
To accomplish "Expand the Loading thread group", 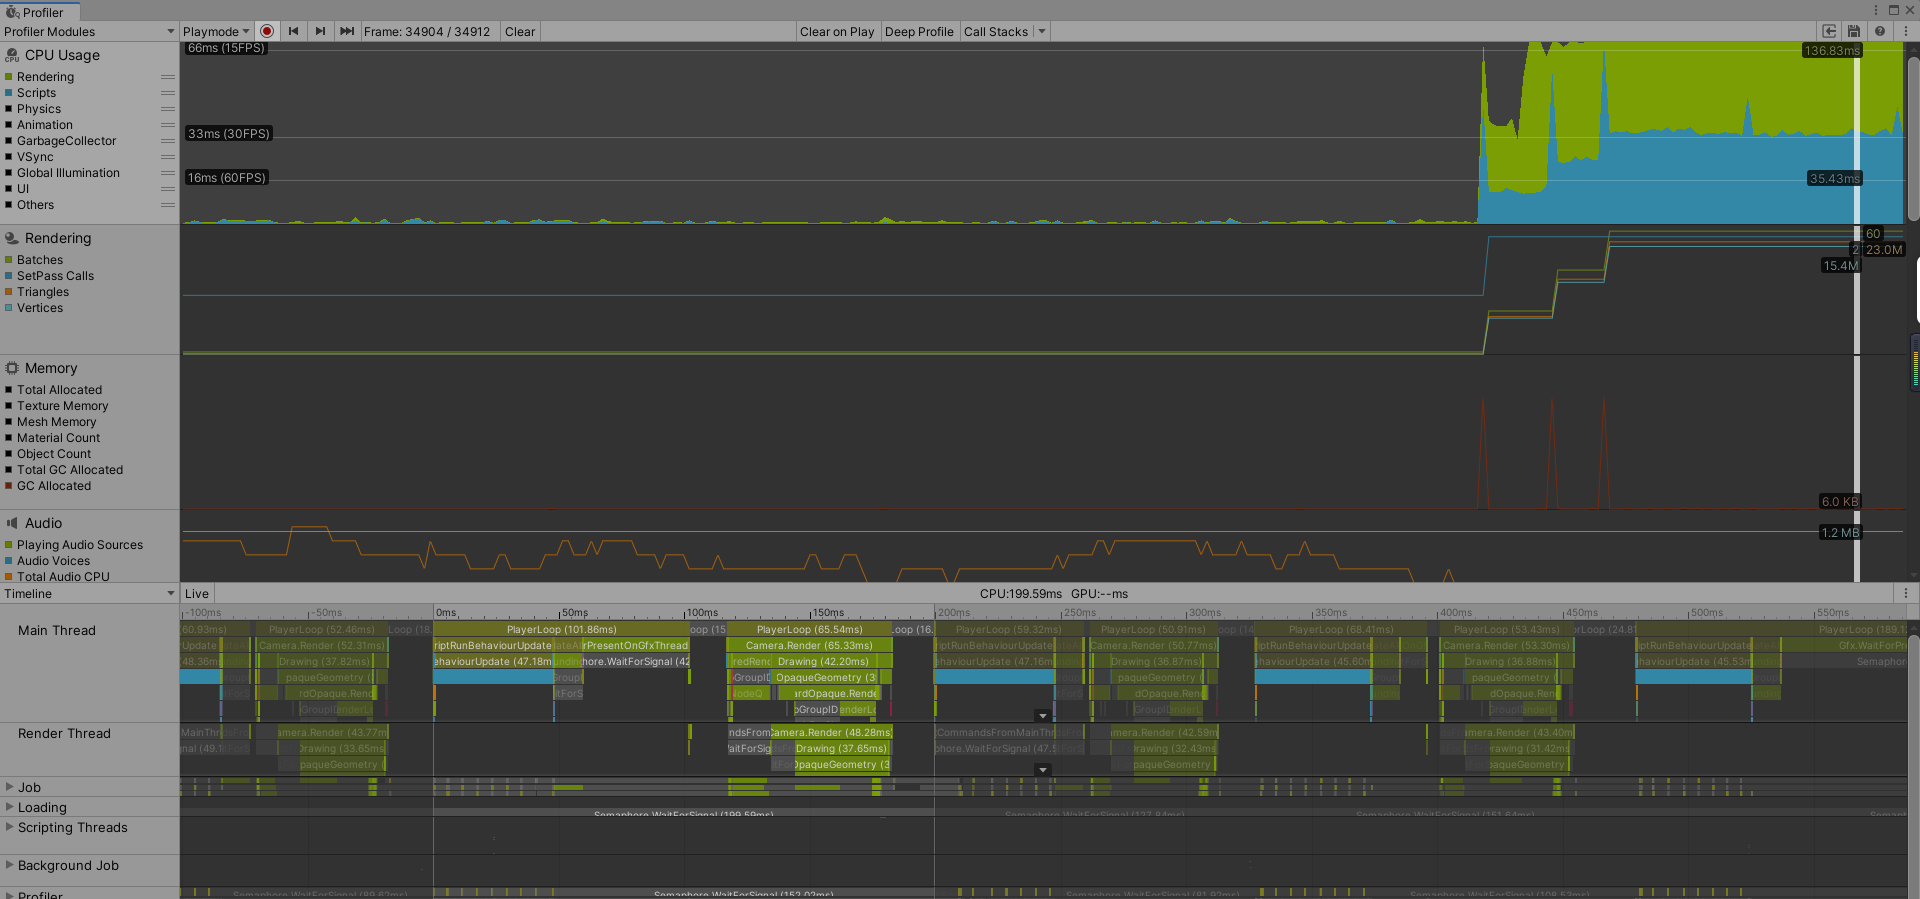I will [x=9, y=807].
